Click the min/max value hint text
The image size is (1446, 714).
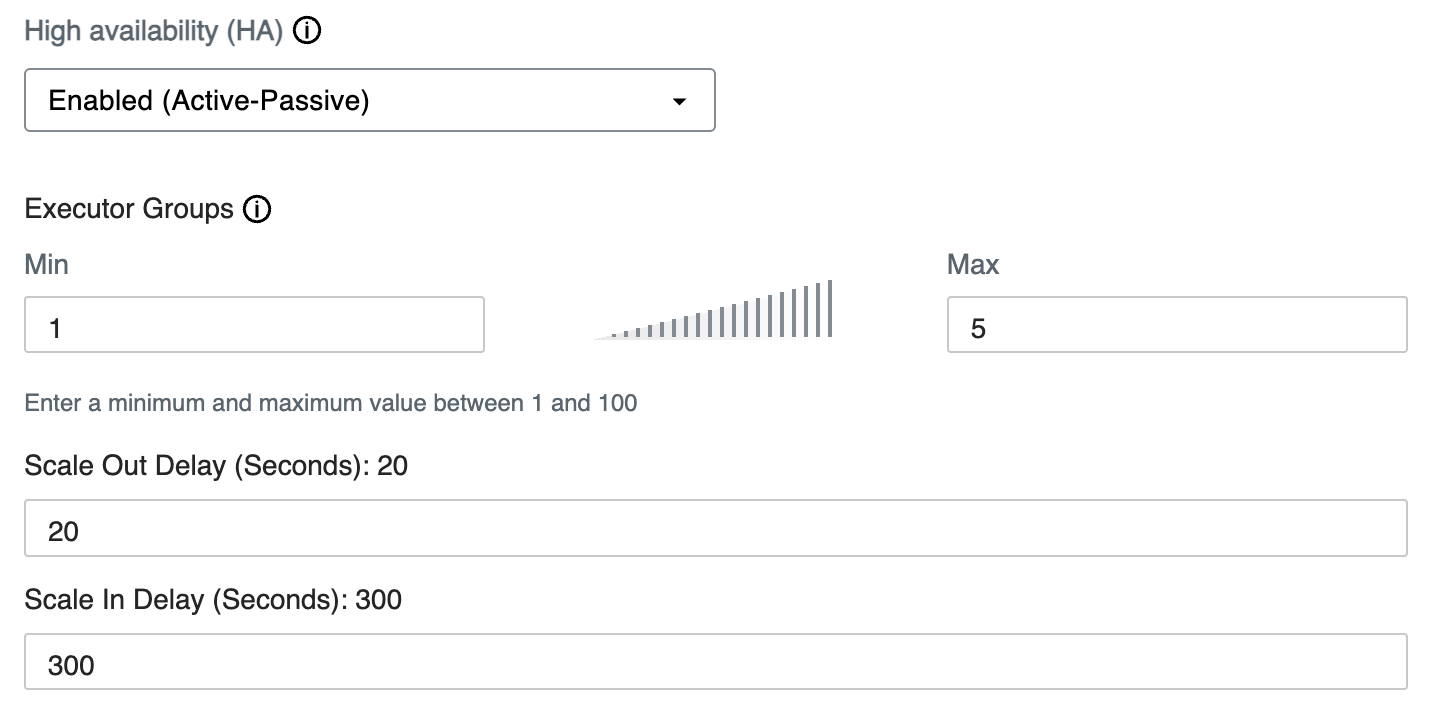coord(330,404)
